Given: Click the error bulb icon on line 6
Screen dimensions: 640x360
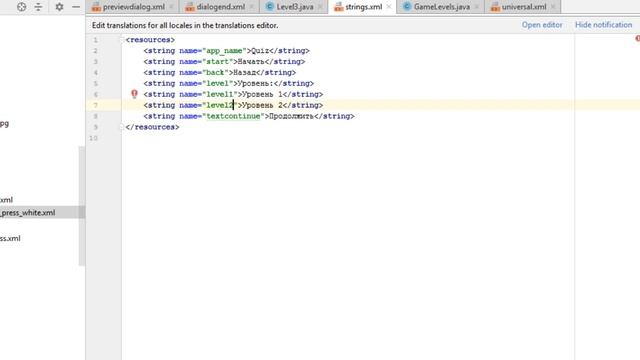Looking at the screenshot, I should (x=134, y=94).
